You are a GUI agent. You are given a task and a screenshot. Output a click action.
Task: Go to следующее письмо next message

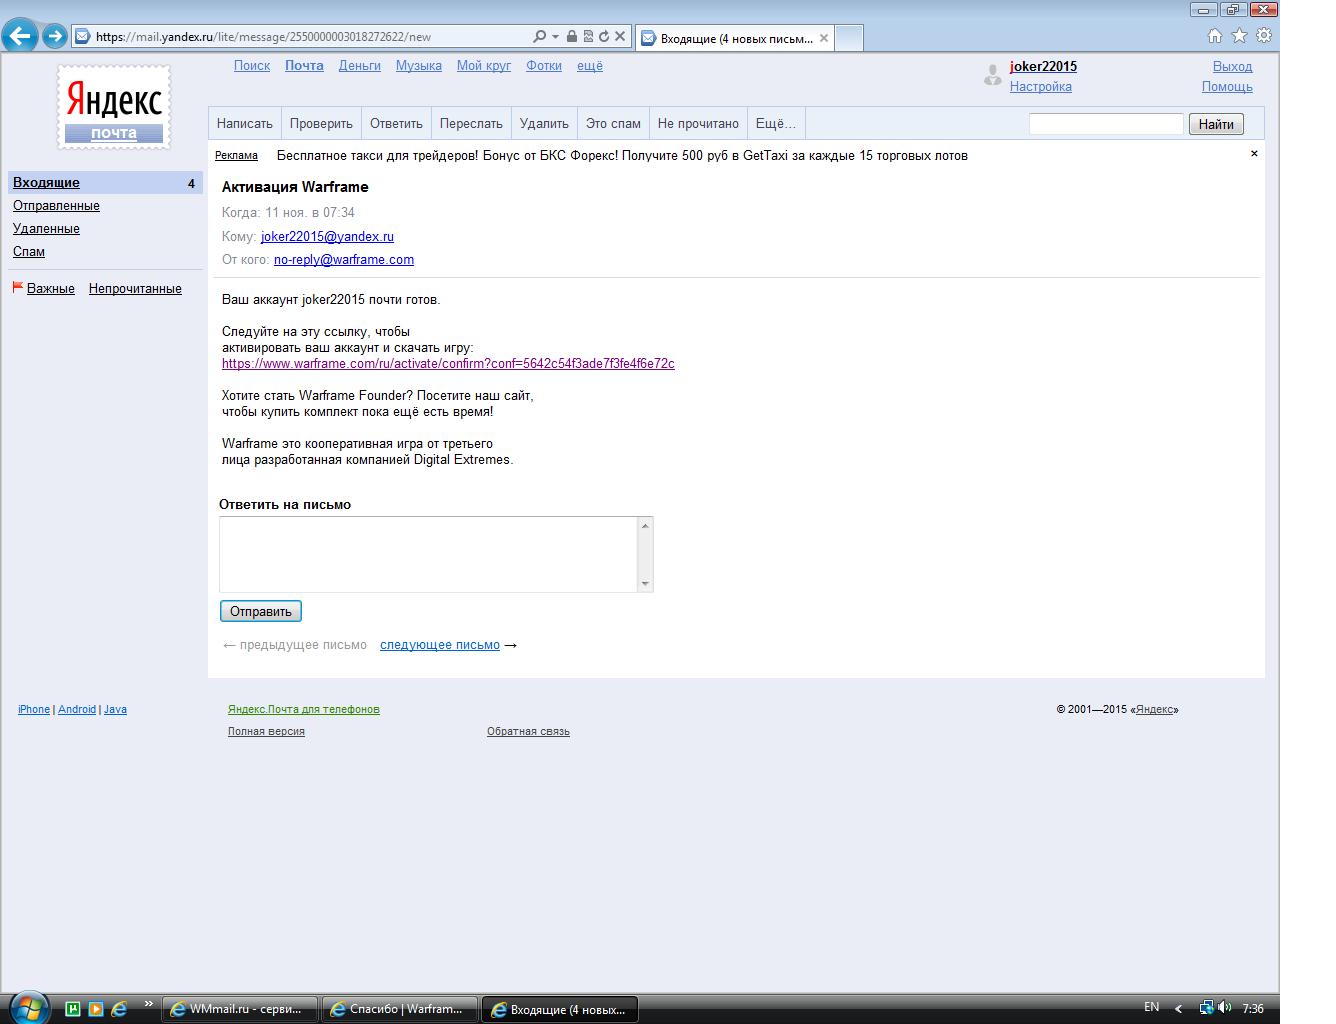pyautogui.click(x=440, y=645)
